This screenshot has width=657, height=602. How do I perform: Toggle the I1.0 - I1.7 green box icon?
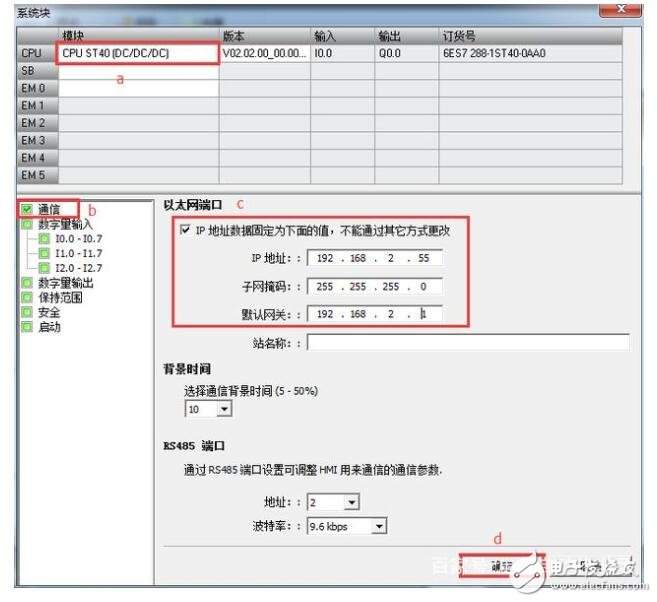click(x=44, y=253)
